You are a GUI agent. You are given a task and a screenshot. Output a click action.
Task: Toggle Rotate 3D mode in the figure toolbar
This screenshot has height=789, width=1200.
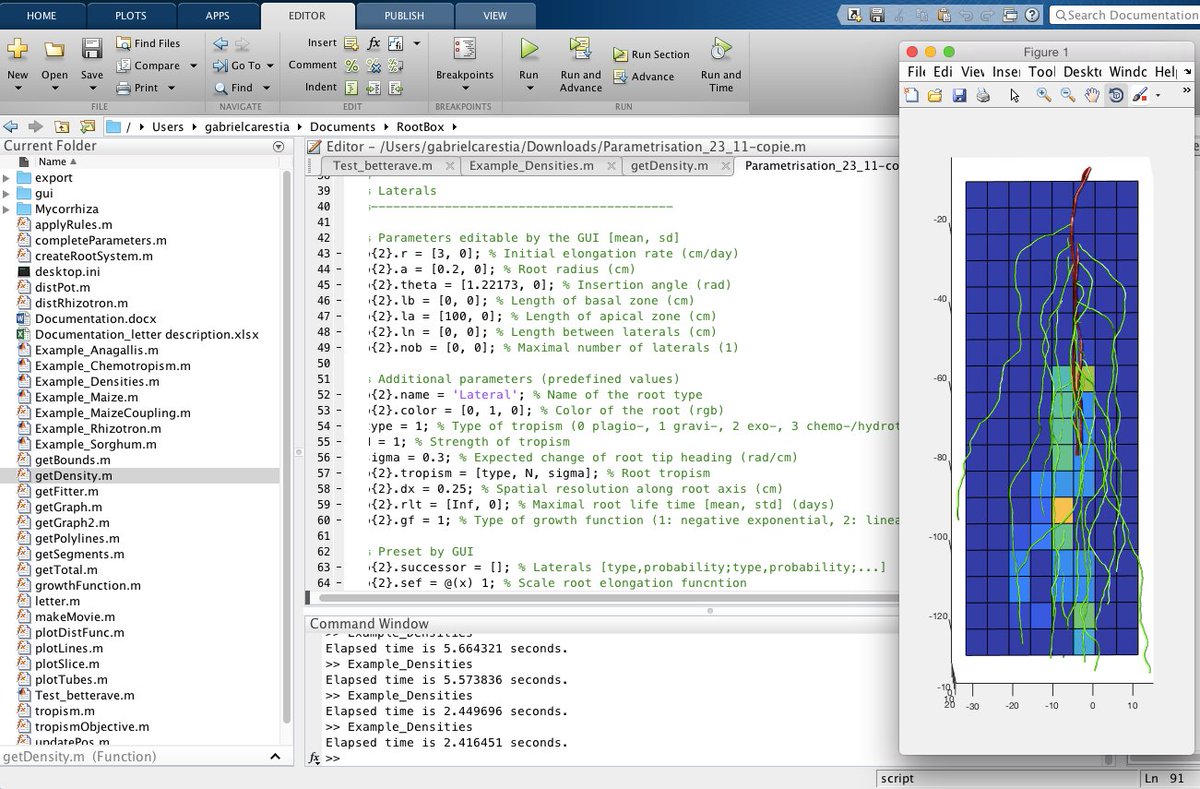[x=1116, y=94]
